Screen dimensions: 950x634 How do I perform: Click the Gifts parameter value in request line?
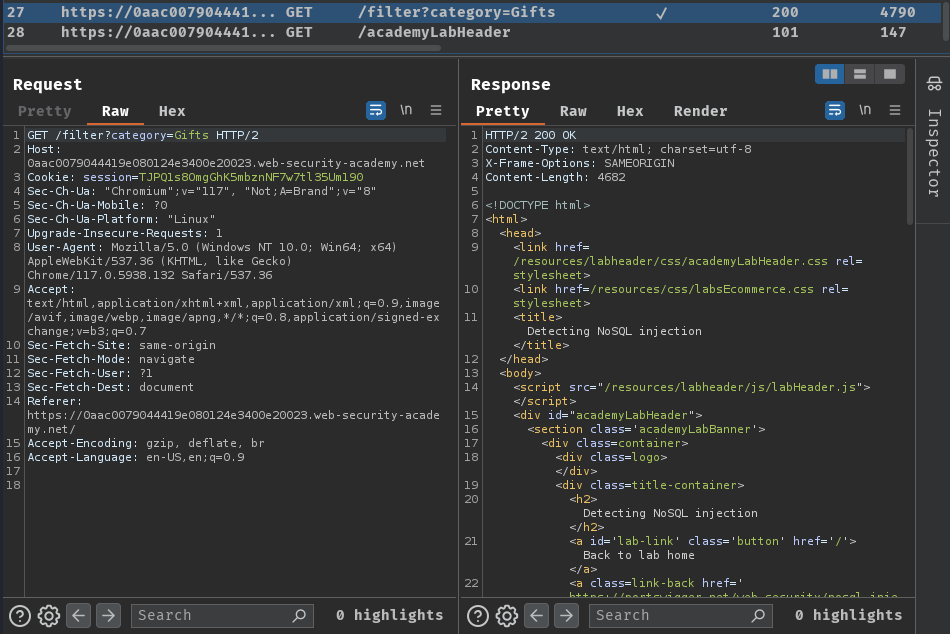coord(191,135)
